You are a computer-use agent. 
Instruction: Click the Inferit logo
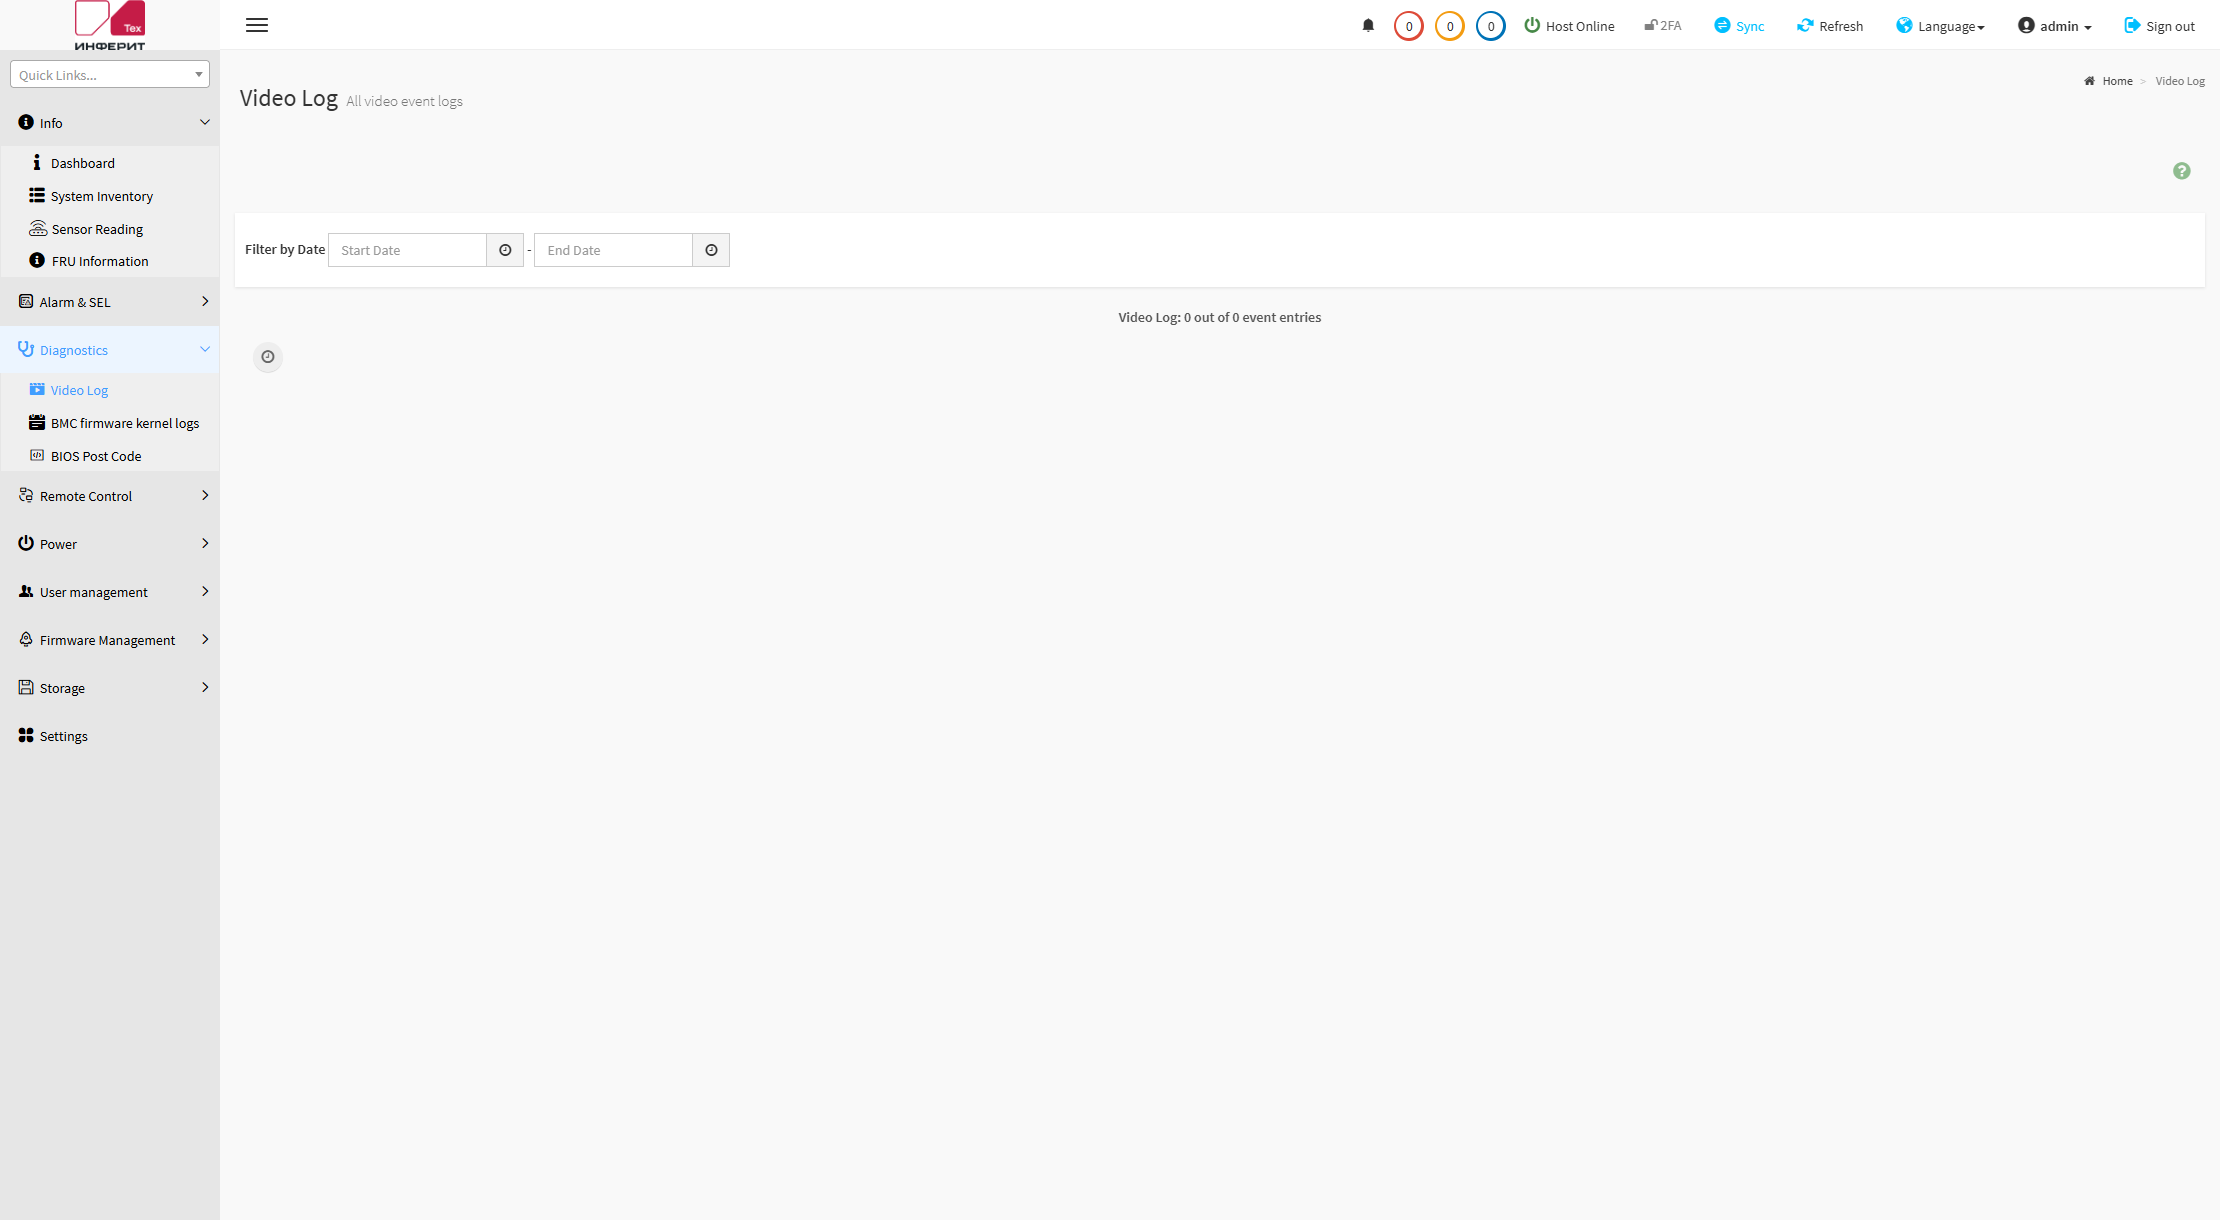point(110,25)
